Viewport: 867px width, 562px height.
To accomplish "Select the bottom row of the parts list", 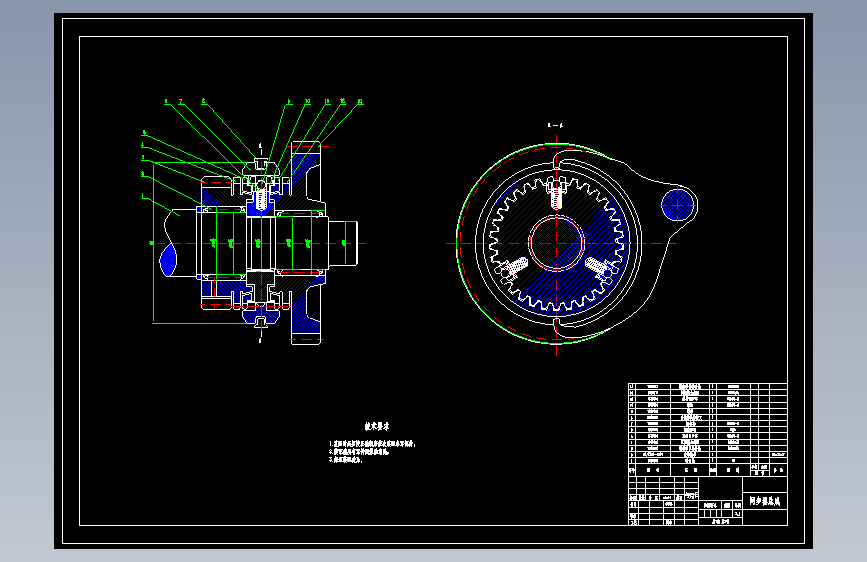I will (x=708, y=460).
